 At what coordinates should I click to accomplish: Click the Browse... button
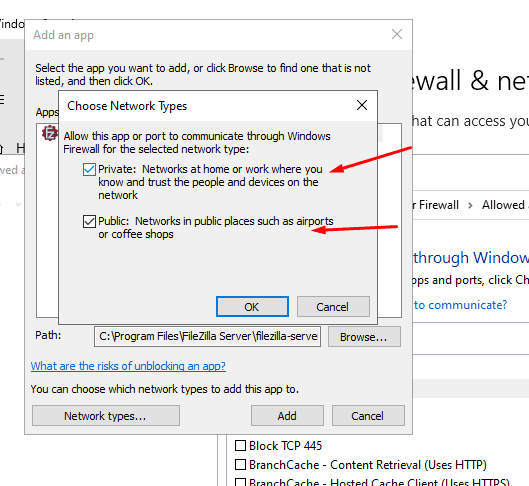click(x=364, y=337)
